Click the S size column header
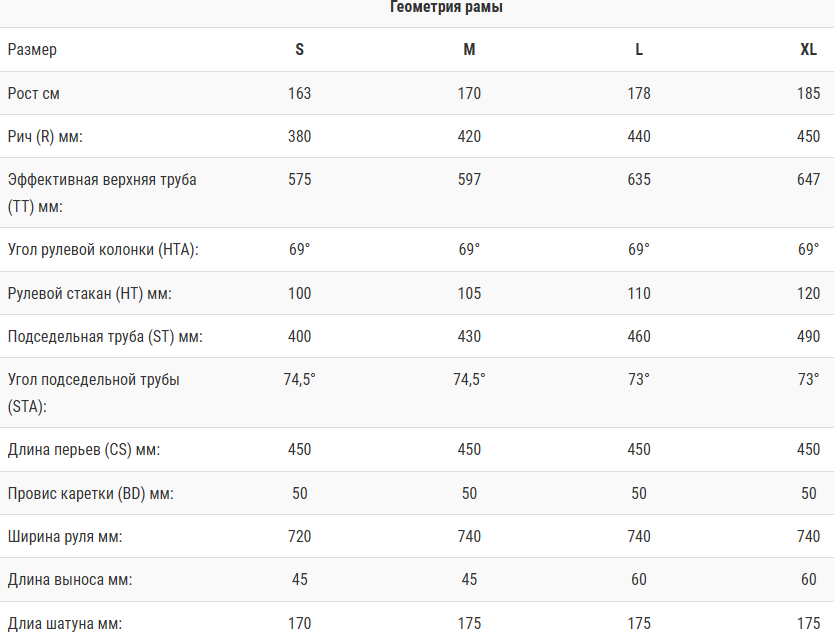 pos(300,50)
